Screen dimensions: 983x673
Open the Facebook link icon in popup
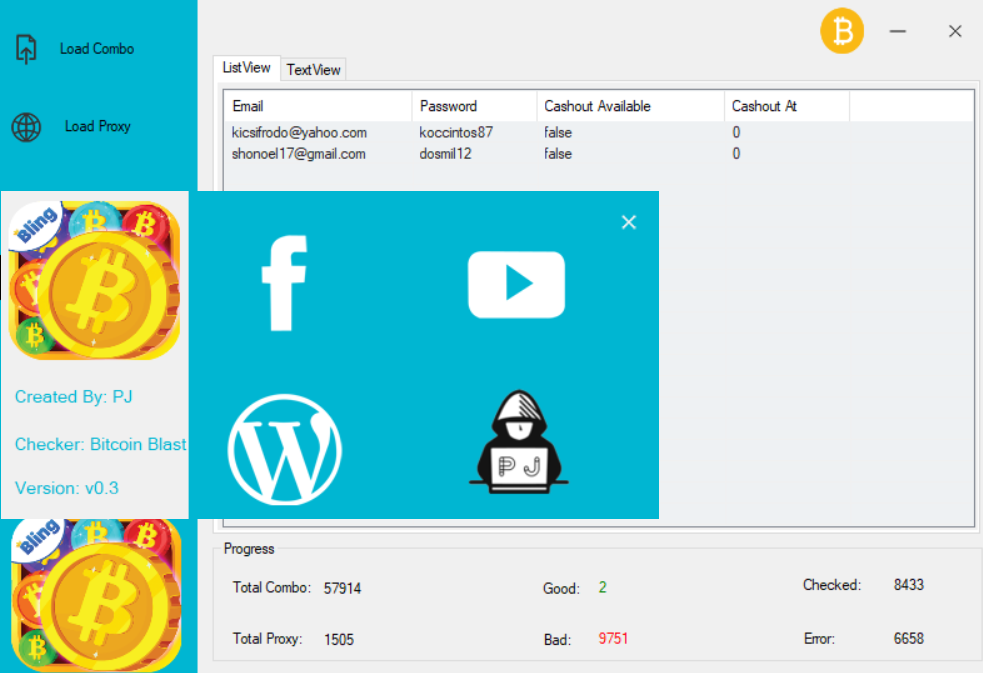coord(284,283)
